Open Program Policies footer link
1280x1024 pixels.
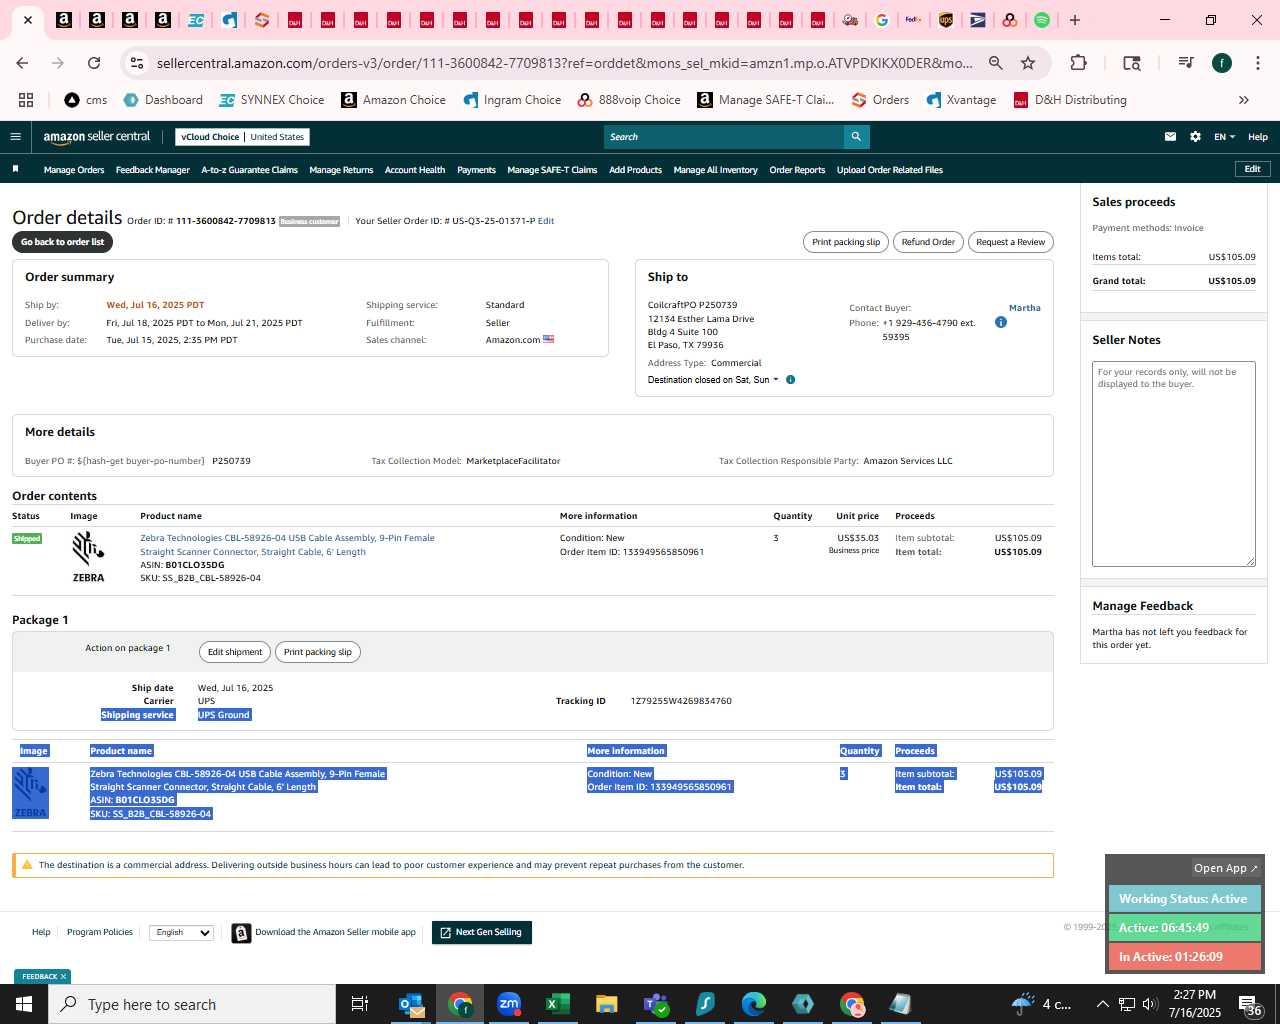(100, 932)
